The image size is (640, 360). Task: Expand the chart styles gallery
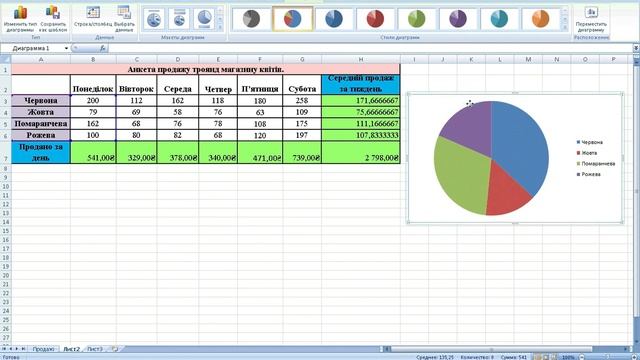pyautogui.click(x=565, y=27)
